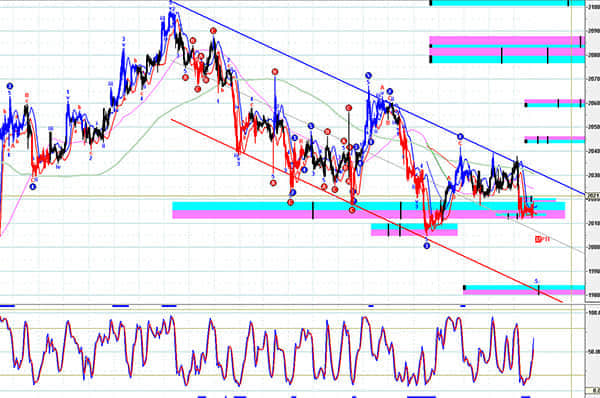The height and width of the screenshot is (398, 600).
Task: Click the long cyan support band mid-chart
Action: (x=368, y=206)
